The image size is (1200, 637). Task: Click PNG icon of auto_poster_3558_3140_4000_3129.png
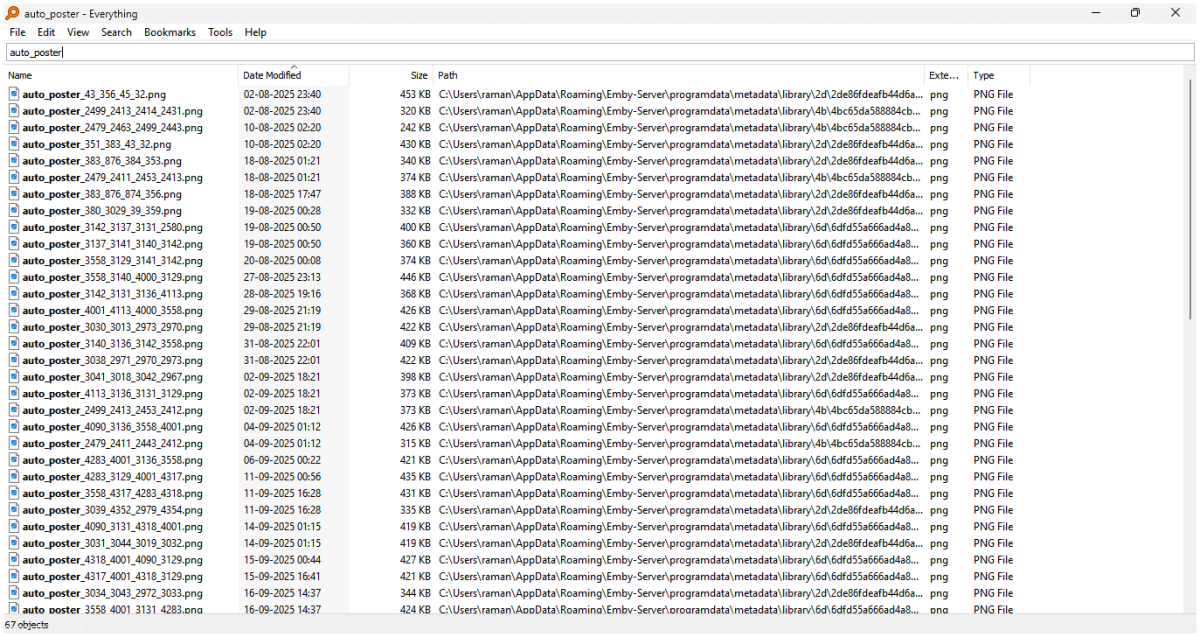[x=14, y=277]
